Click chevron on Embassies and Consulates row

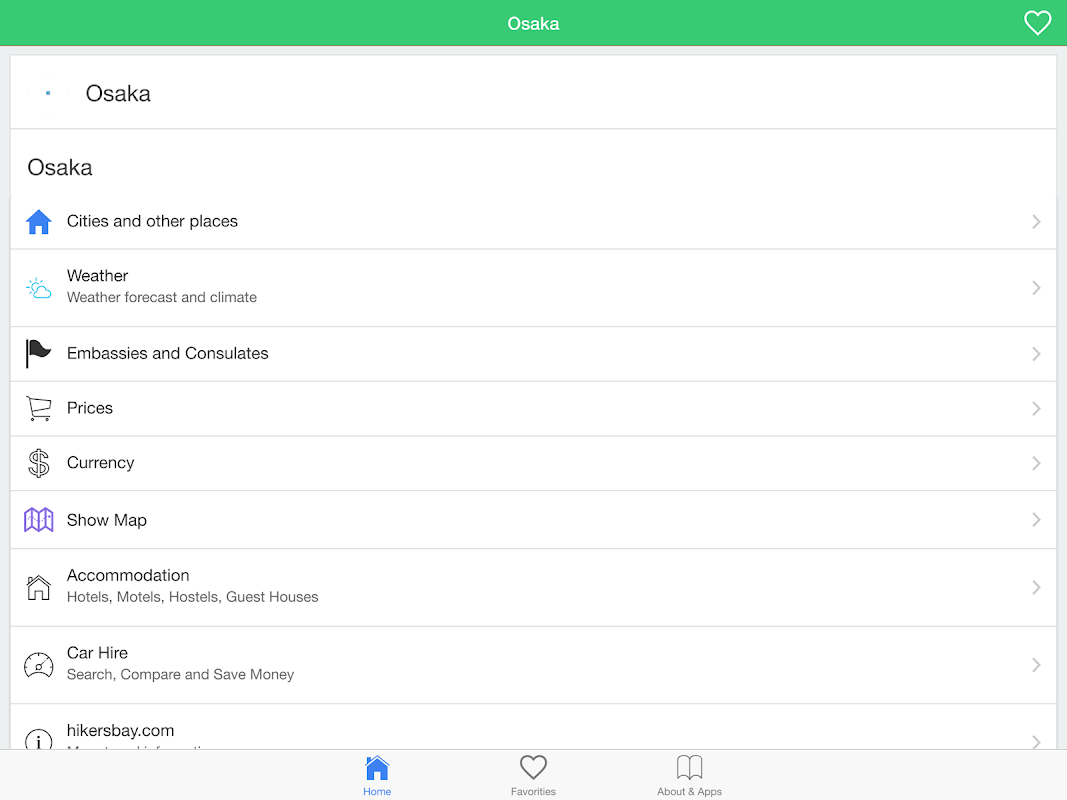1036,354
